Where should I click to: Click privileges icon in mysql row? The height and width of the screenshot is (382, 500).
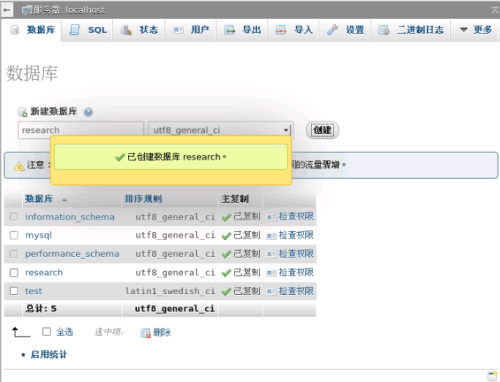coord(271,236)
